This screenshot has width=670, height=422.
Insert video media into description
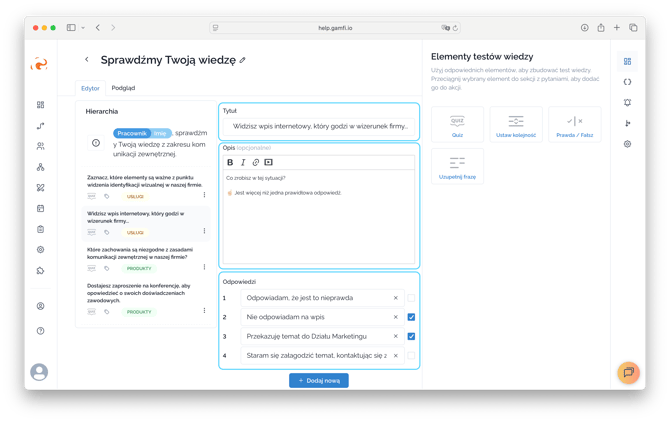[268, 162]
